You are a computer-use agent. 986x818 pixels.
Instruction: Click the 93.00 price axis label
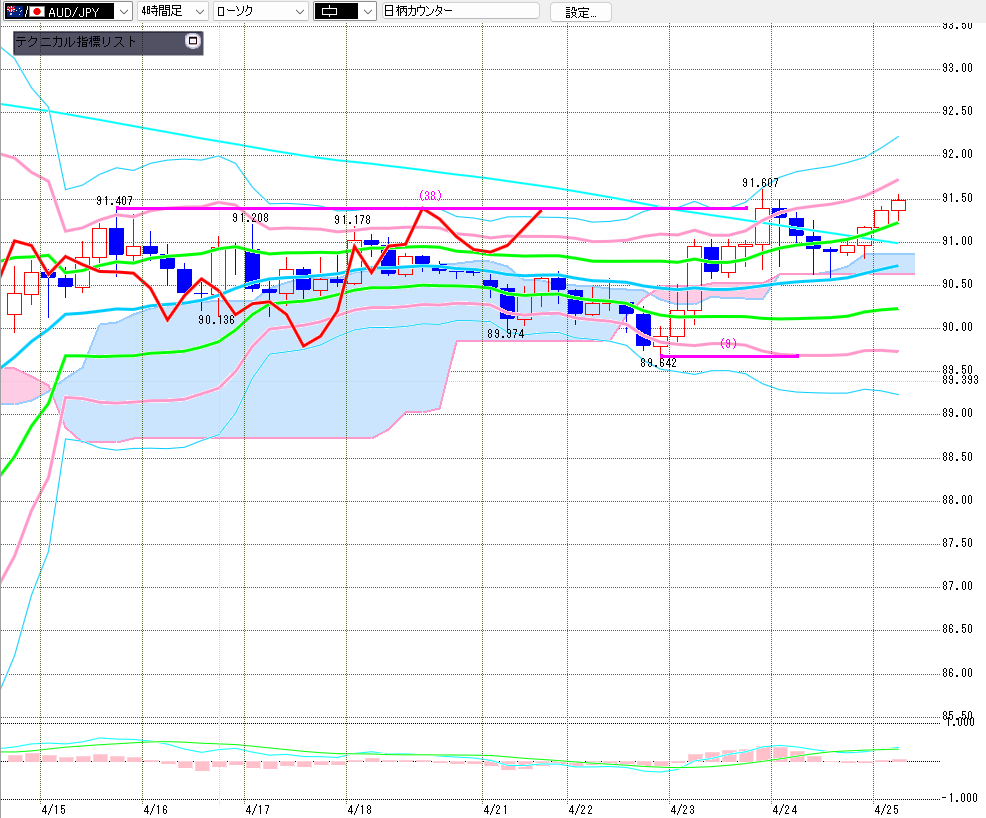click(957, 68)
